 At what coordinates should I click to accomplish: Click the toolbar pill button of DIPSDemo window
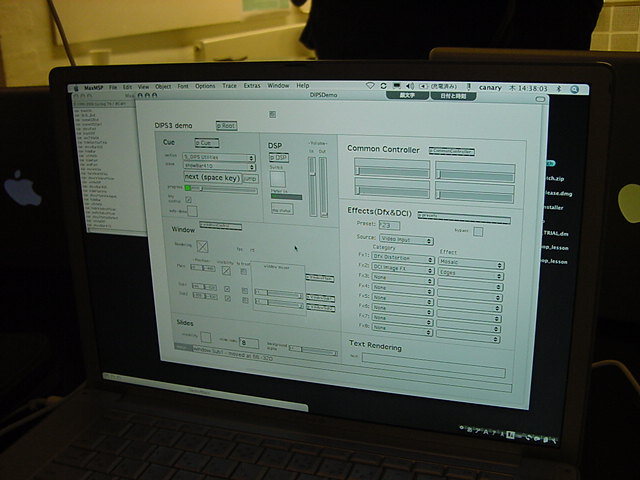pyautogui.click(x=540, y=99)
